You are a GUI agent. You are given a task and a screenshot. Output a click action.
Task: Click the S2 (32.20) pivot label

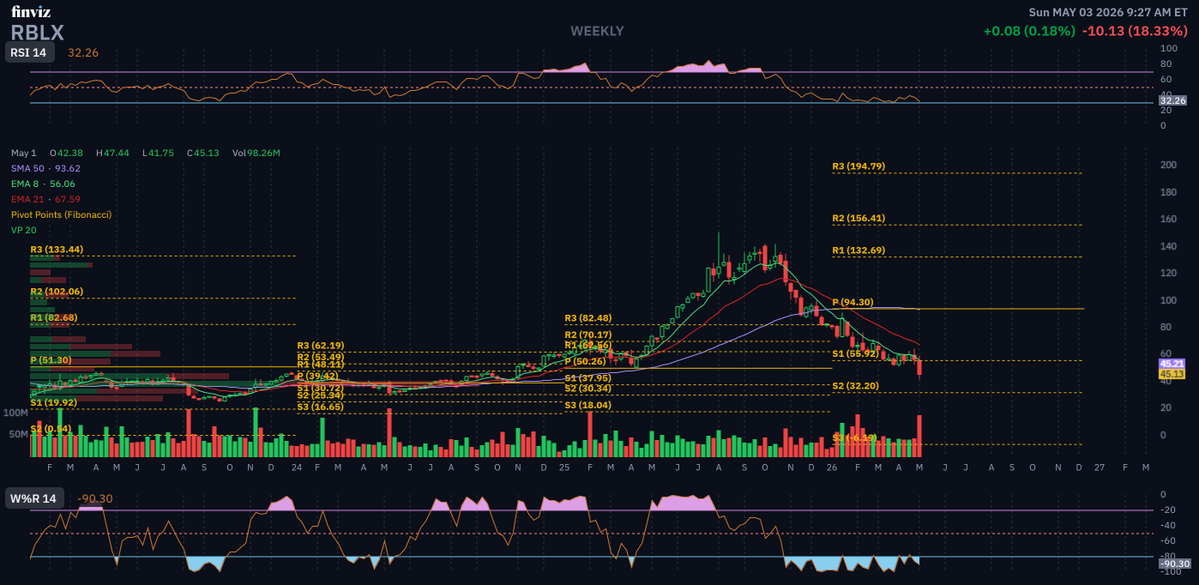(856, 386)
